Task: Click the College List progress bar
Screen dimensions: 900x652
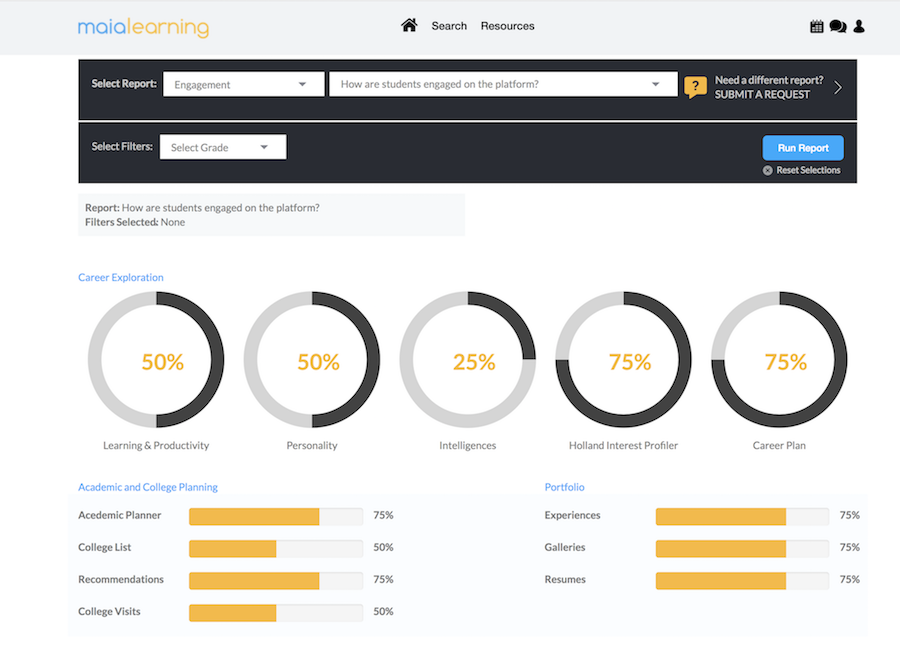Action: pyautogui.click(x=275, y=548)
